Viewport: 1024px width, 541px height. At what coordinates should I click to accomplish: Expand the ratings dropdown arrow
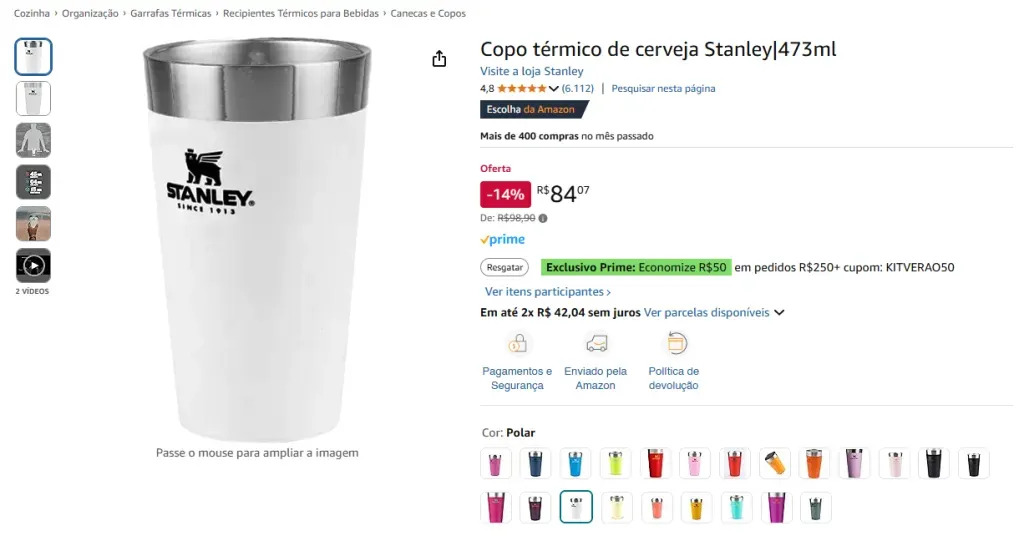(x=554, y=89)
